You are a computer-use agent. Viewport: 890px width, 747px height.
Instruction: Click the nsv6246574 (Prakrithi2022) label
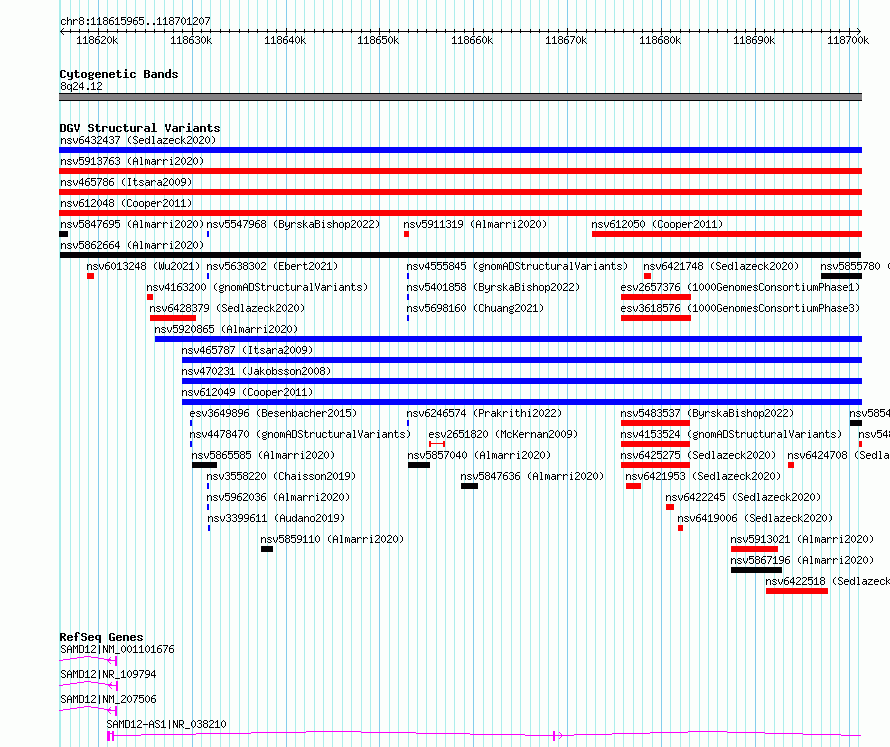(484, 413)
